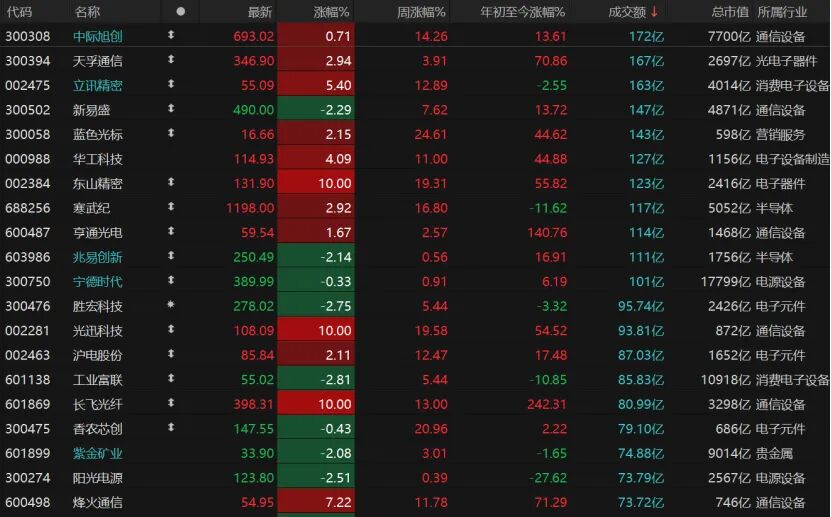The height and width of the screenshot is (517, 831).
Task: Sort by the 周涨幅% column header
Action: [x=421, y=12]
